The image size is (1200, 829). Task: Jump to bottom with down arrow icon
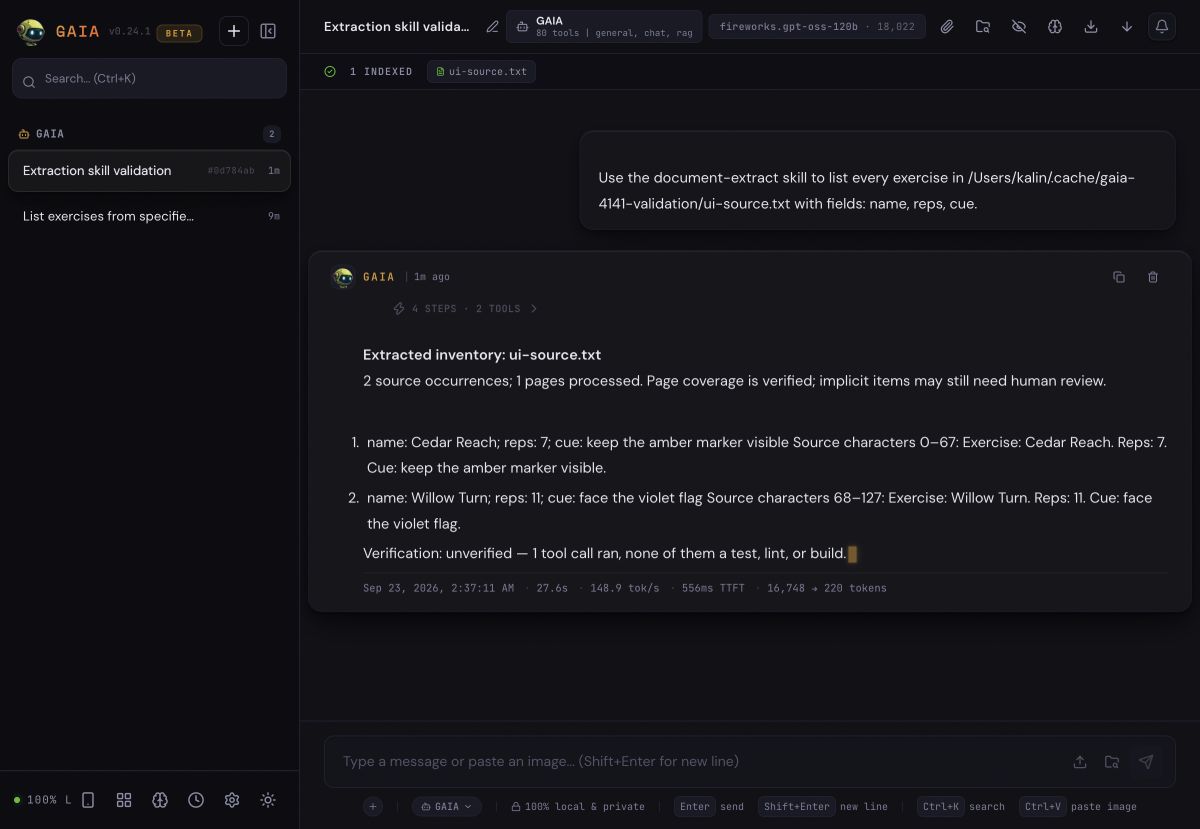point(1127,27)
